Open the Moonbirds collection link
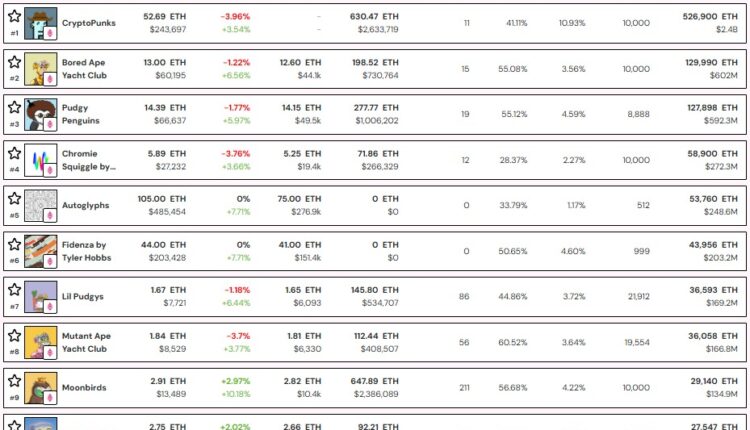This screenshot has height=430, width=750. (86, 387)
